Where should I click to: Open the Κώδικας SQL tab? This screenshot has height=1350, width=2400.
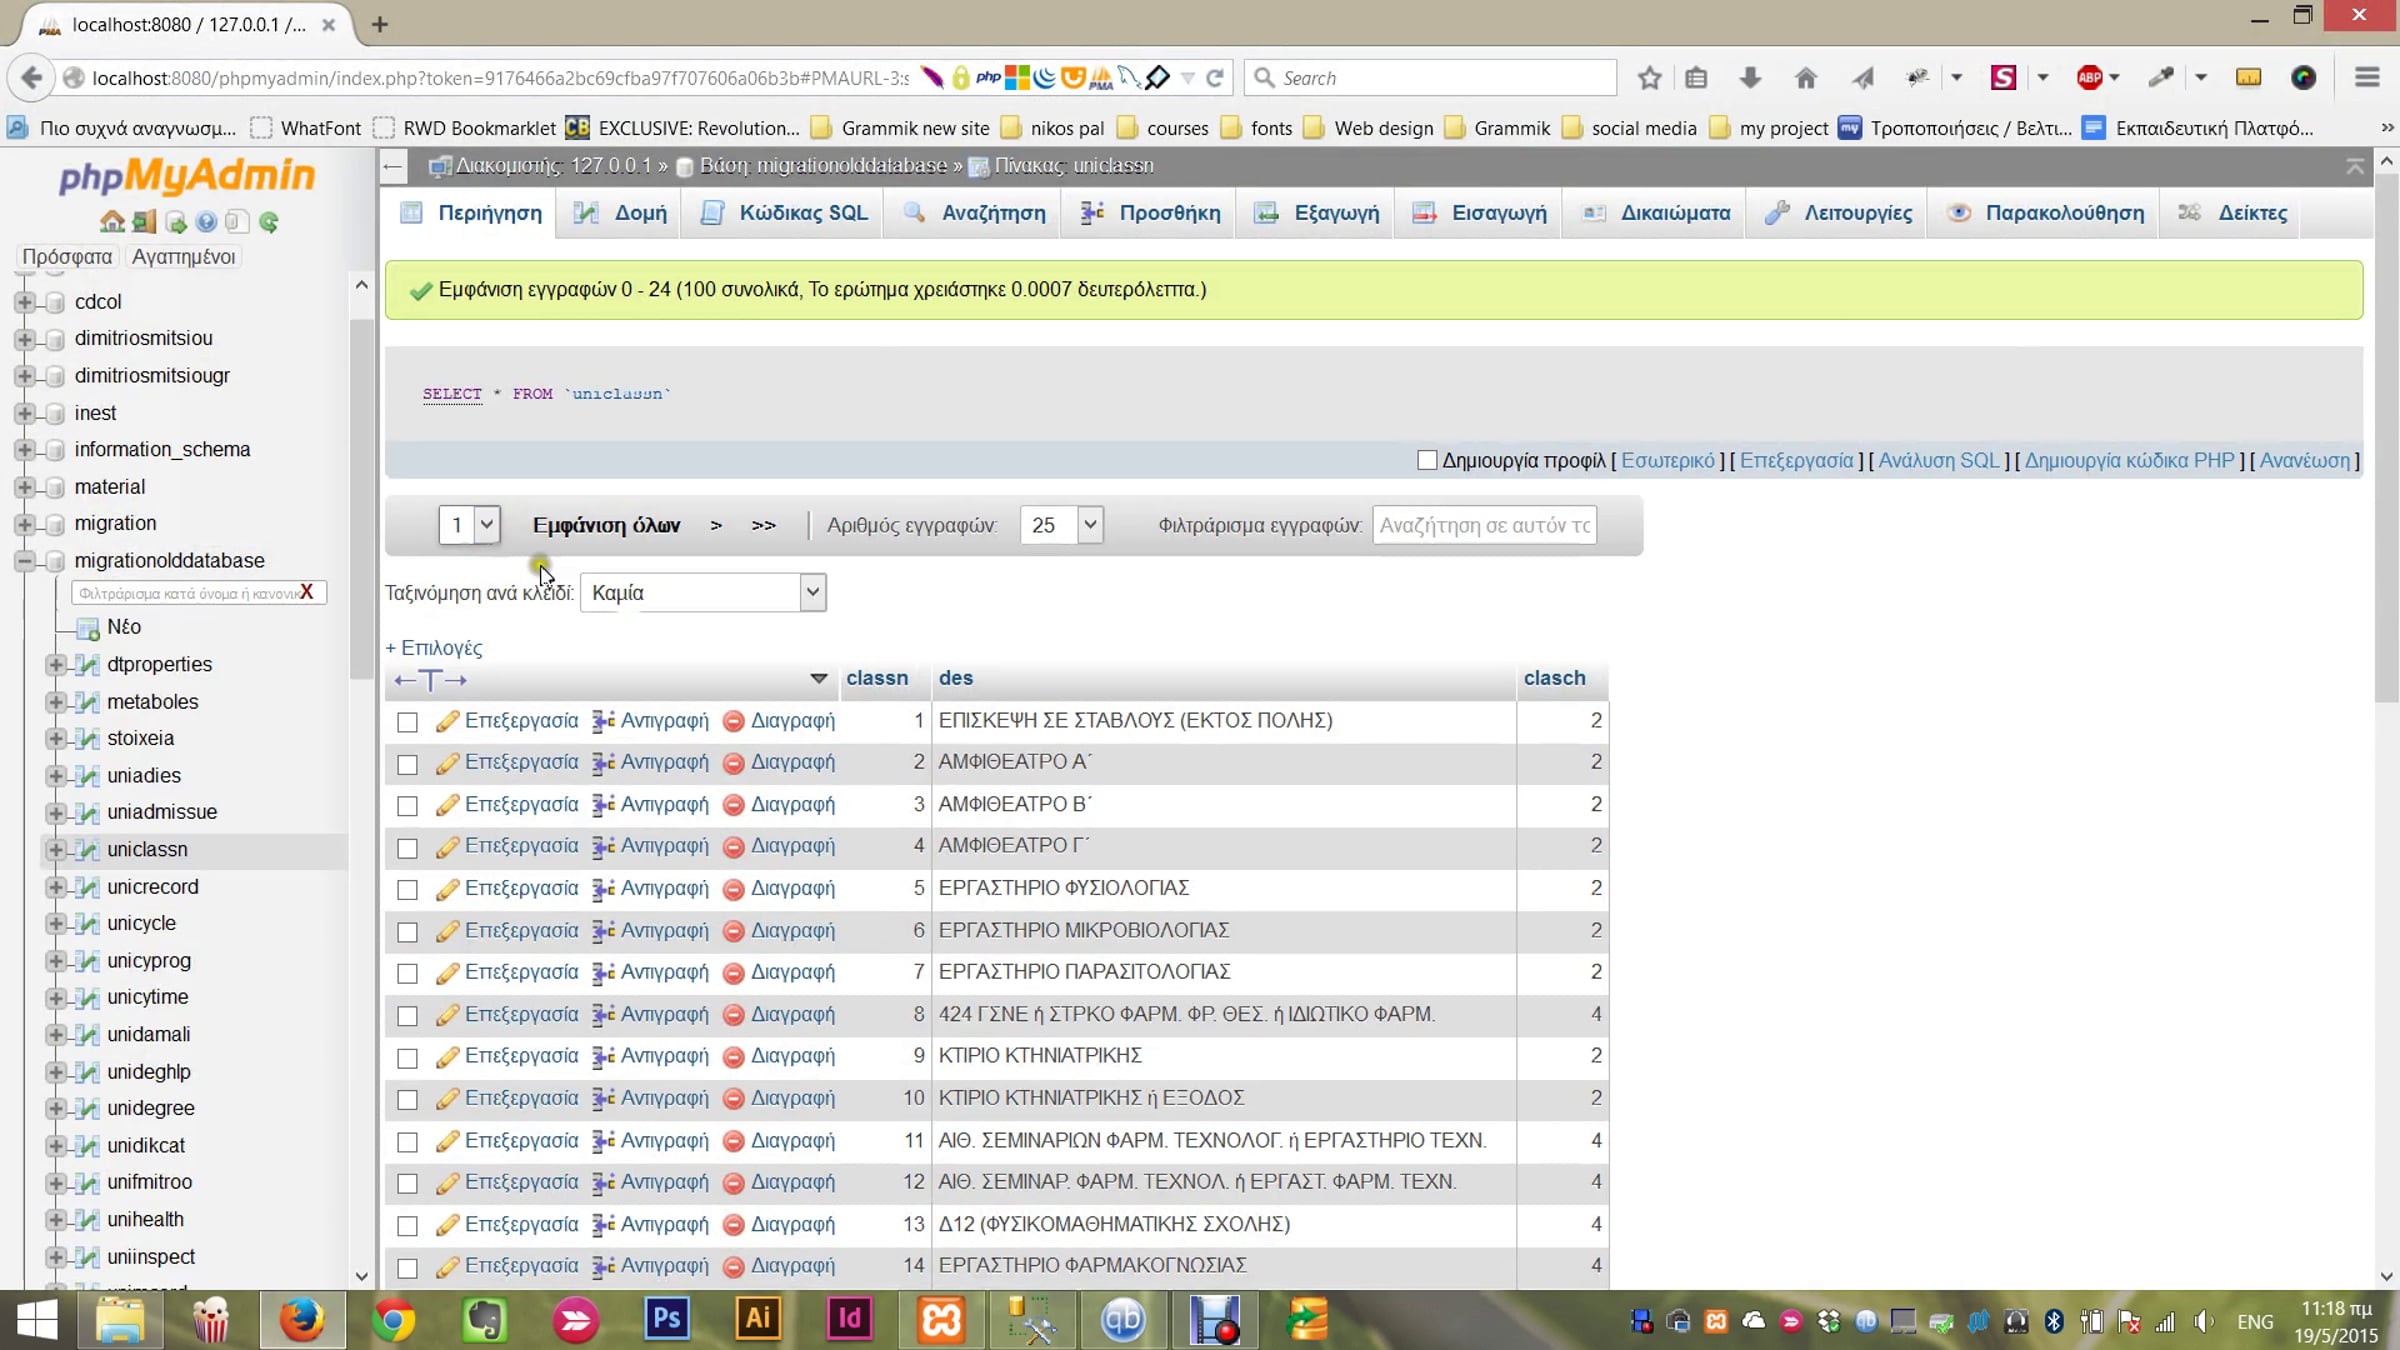tap(784, 213)
